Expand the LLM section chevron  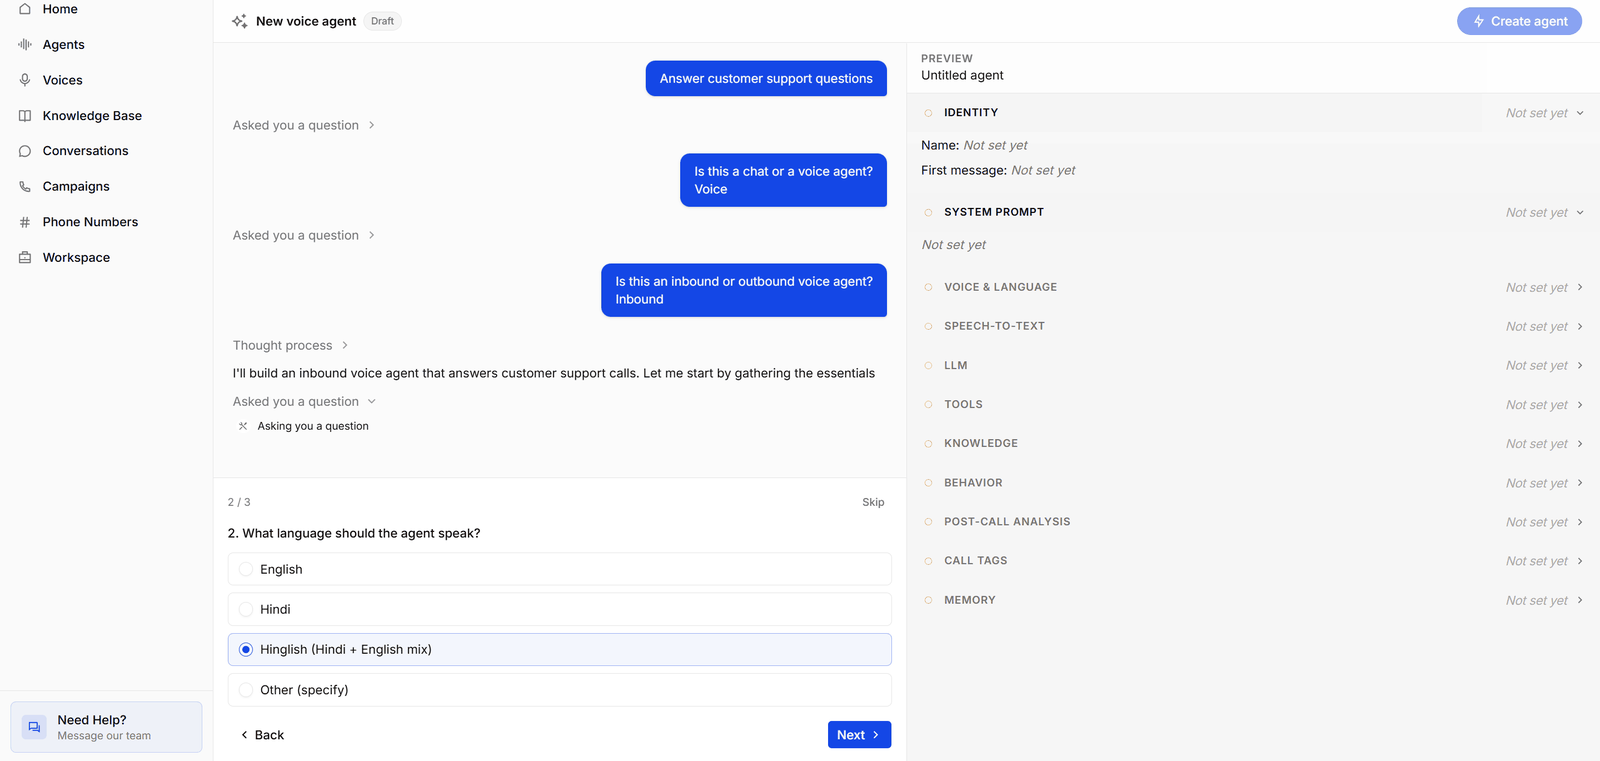(x=1580, y=365)
